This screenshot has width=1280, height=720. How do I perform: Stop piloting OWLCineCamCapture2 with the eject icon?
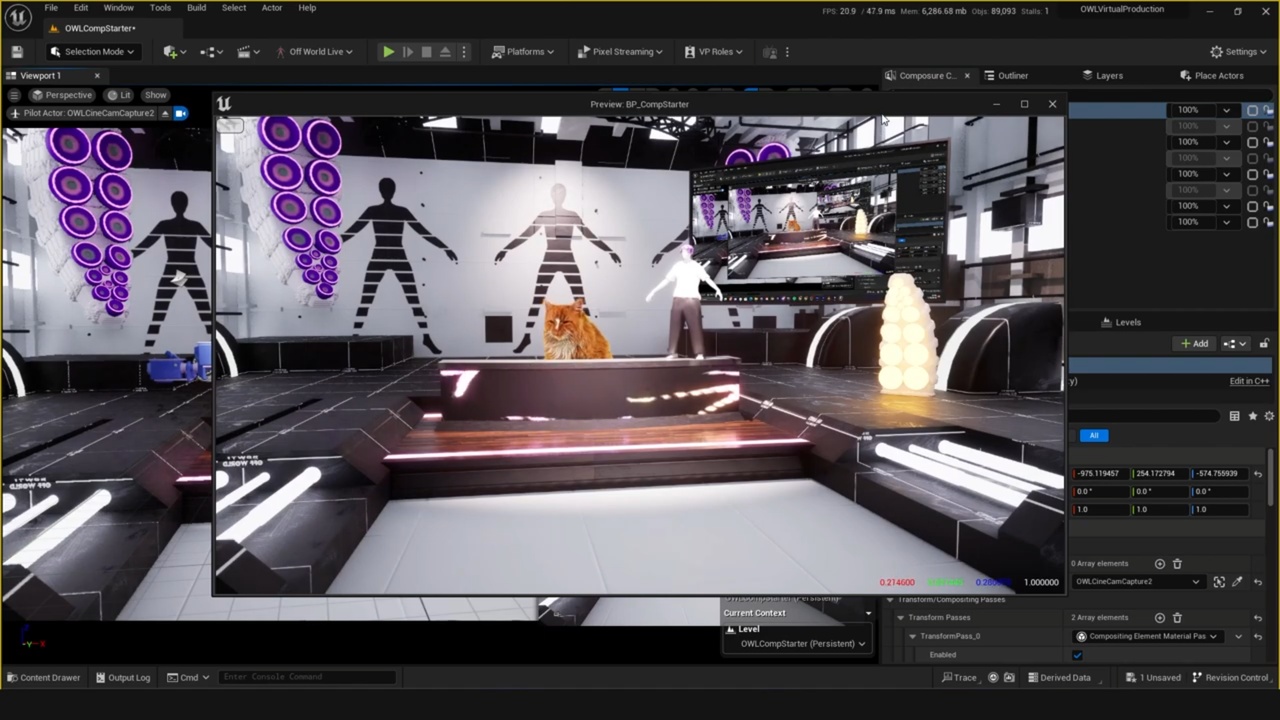[165, 113]
